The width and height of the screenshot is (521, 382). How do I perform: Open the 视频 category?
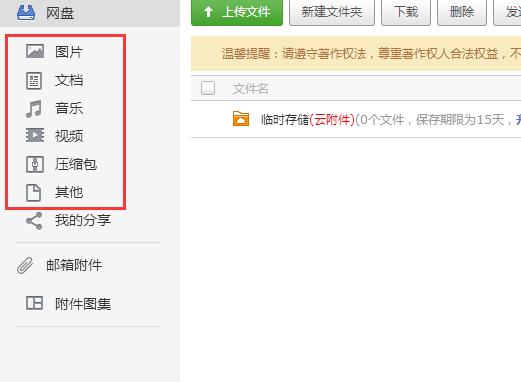69,136
